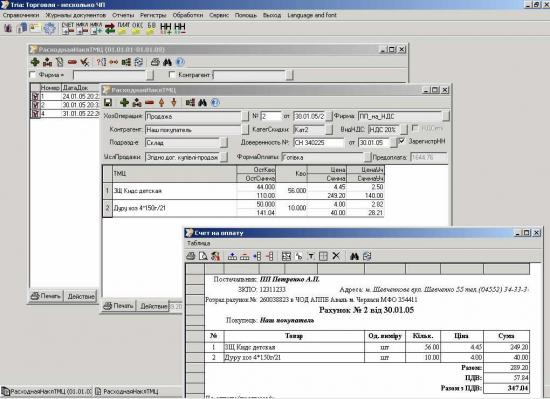
Task: Open the Регистры menu
Action: pos(153,15)
